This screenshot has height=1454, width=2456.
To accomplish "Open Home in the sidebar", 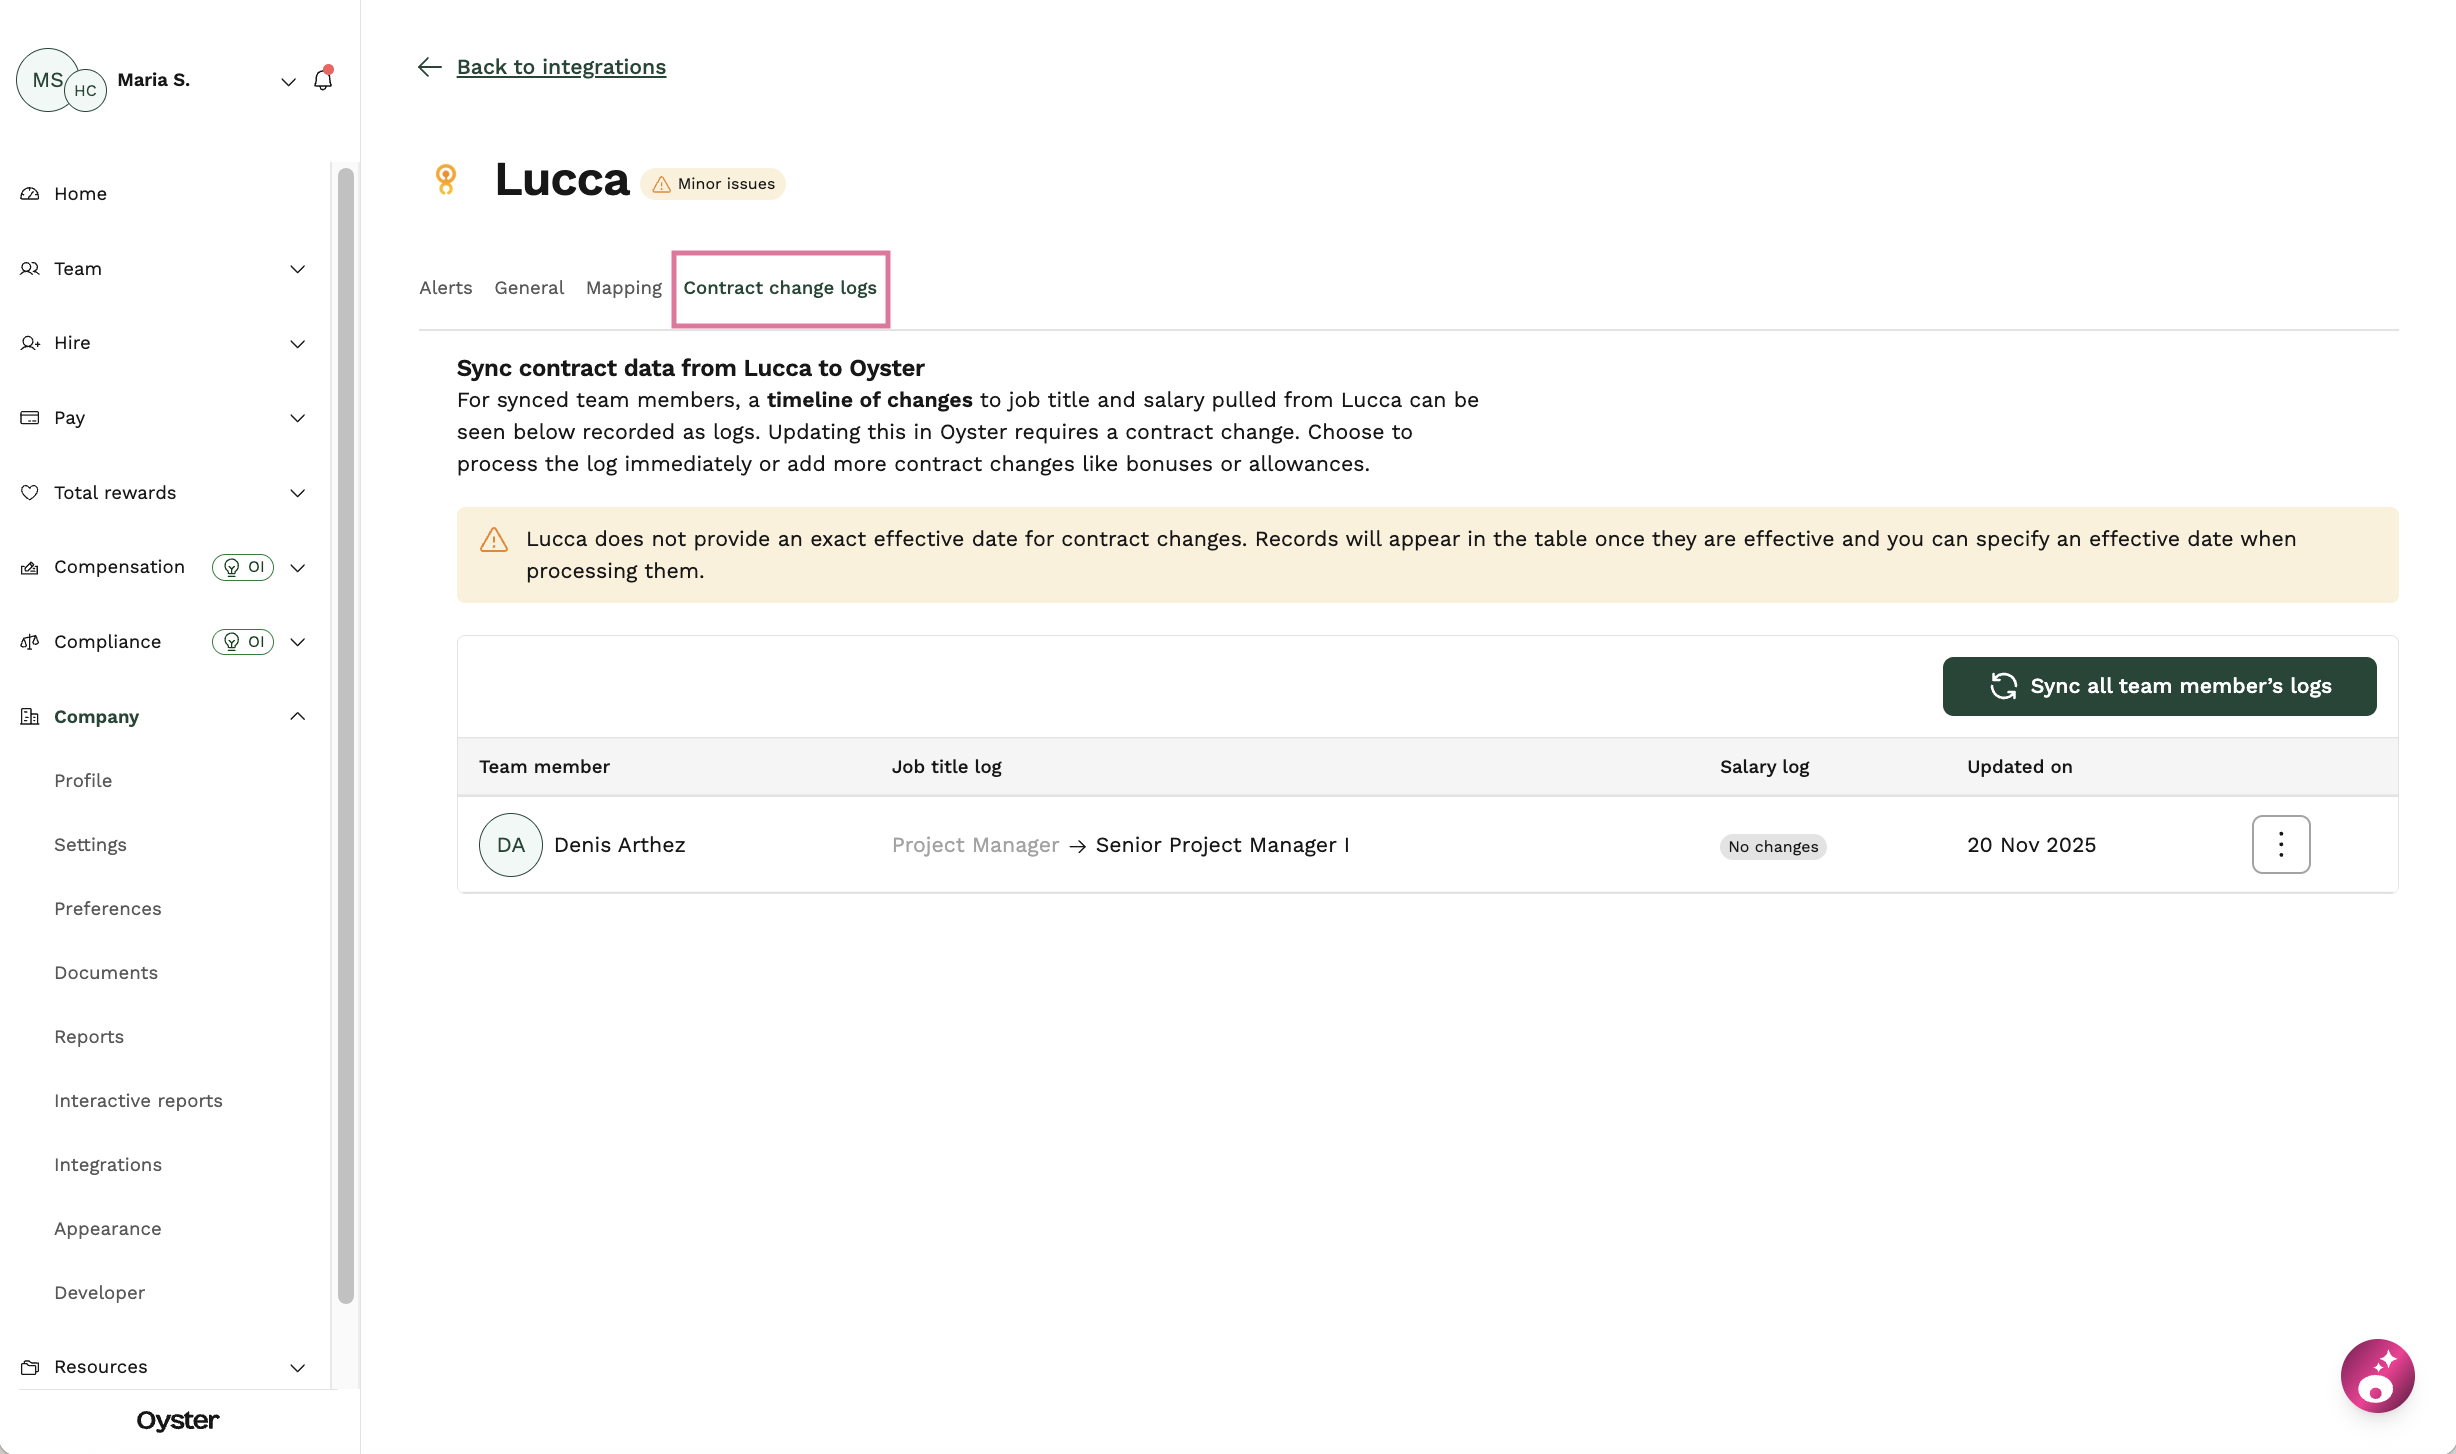I will (80, 194).
